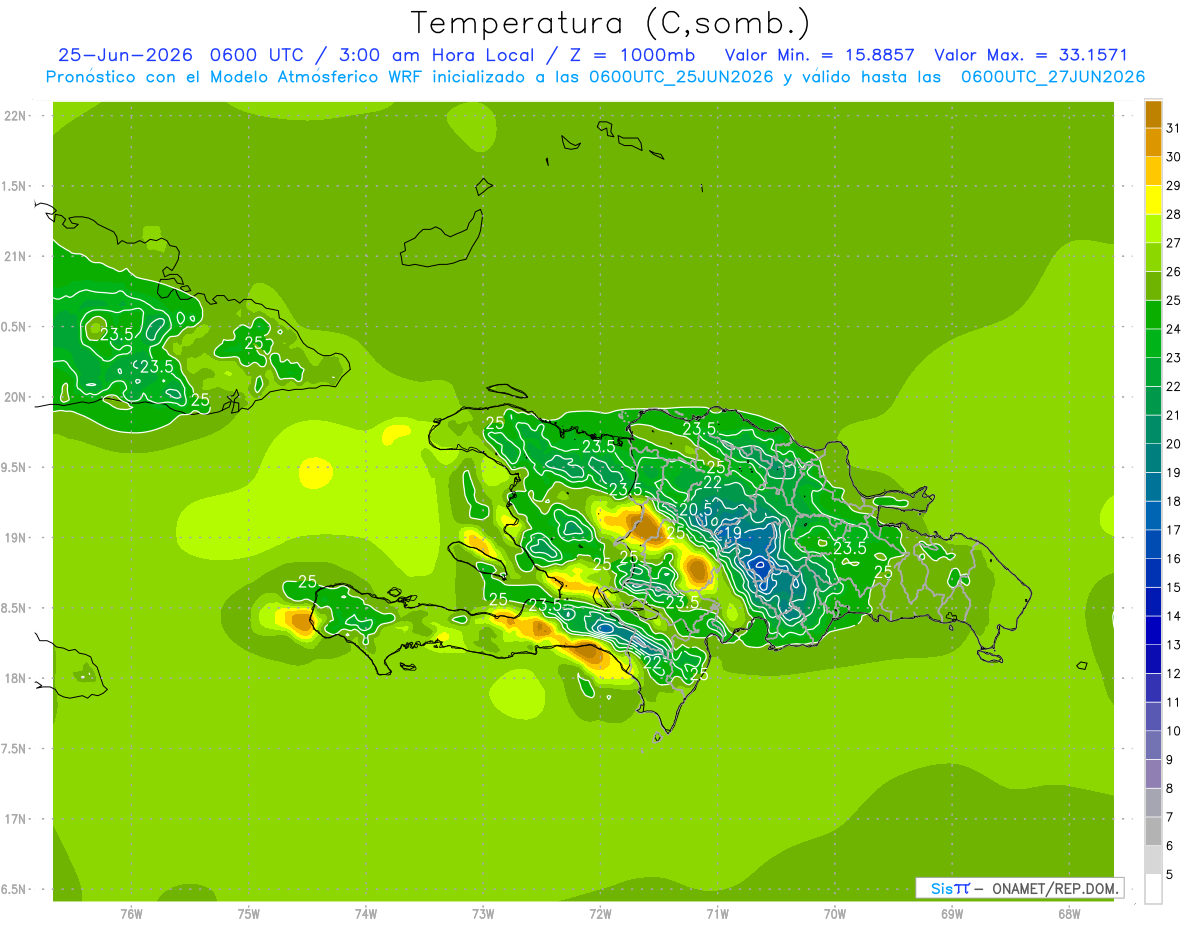The height and width of the screenshot is (927, 1200).
Task: Click the "75W" longitude axis label
Action: tap(249, 914)
